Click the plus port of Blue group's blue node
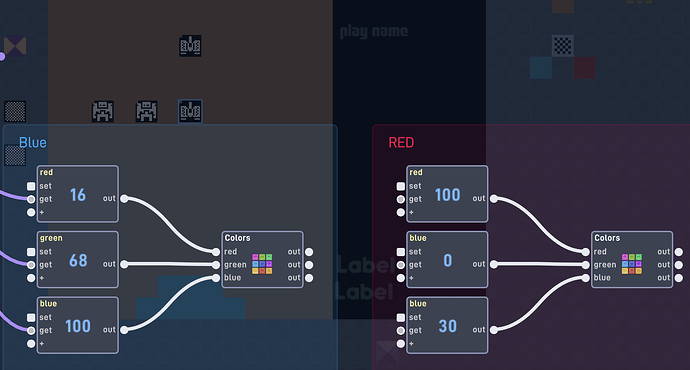The height and width of the screenshot is (370, 690). pos(31,344)
